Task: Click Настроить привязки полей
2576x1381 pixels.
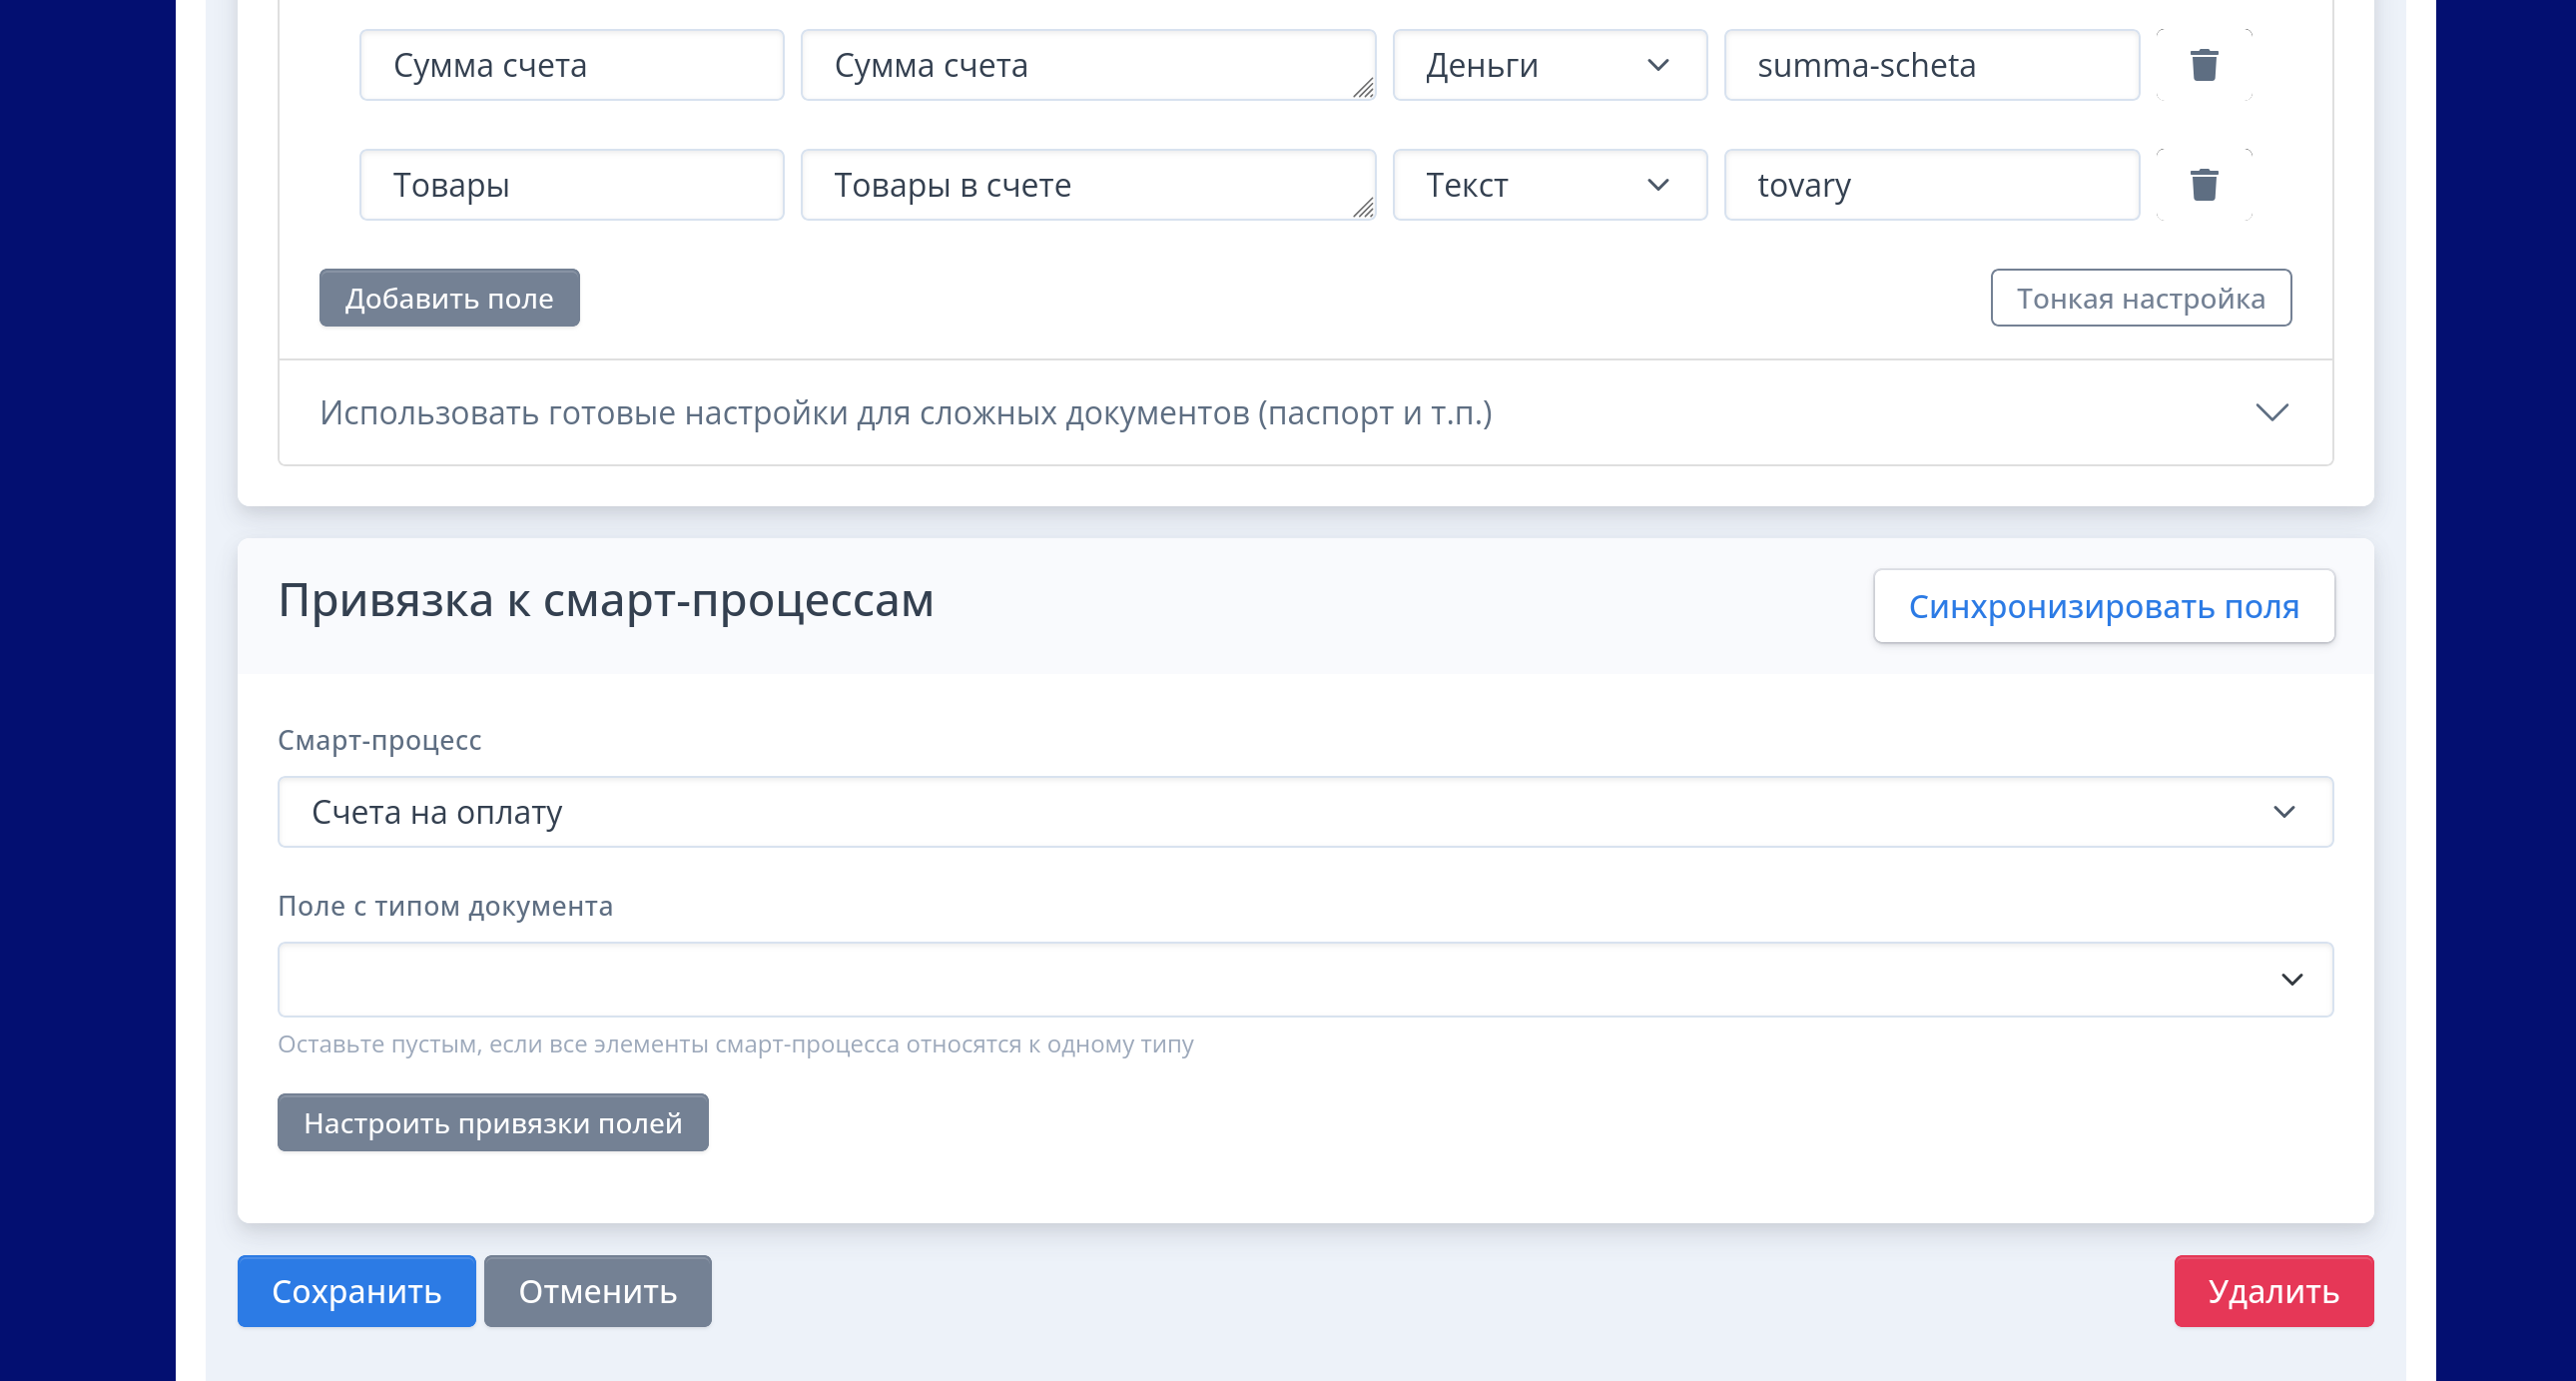Action: [492, 1123]
